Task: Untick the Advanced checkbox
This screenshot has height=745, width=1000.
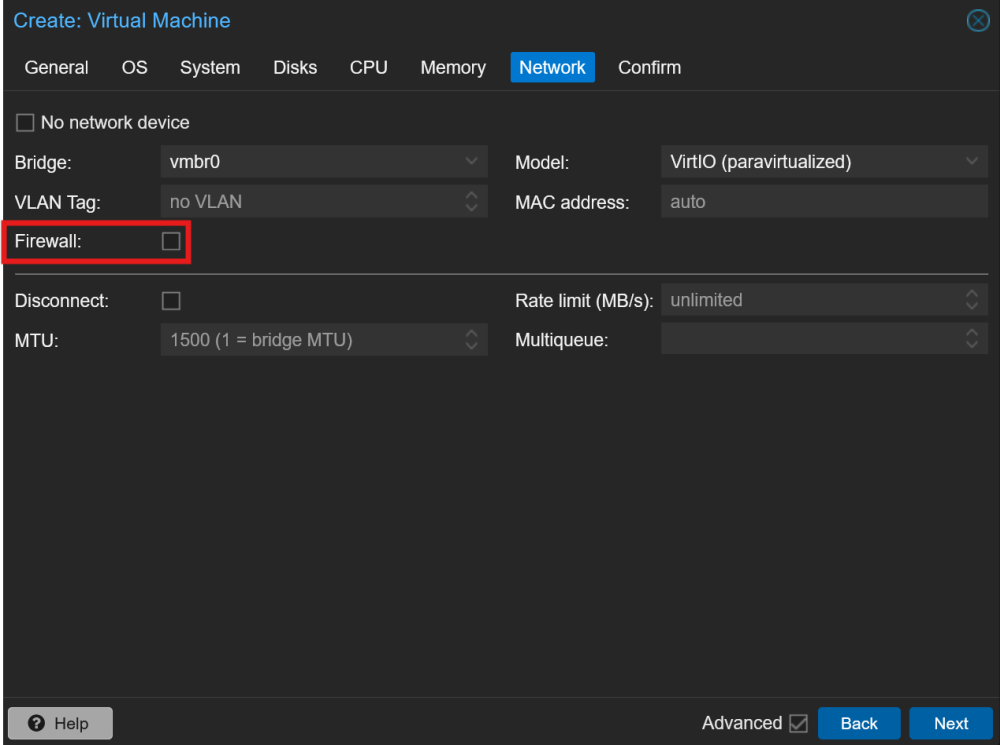Action: pos(798,723)
